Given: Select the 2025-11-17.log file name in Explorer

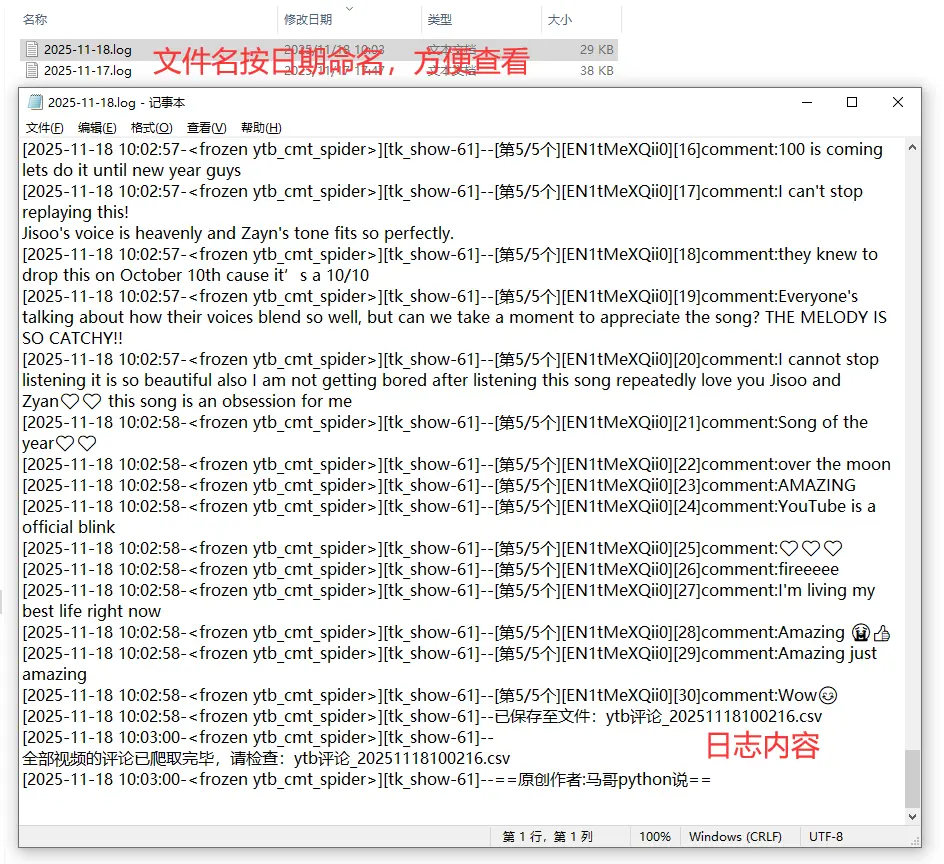Looking at the screenshot, I should [x=88, y=70].
